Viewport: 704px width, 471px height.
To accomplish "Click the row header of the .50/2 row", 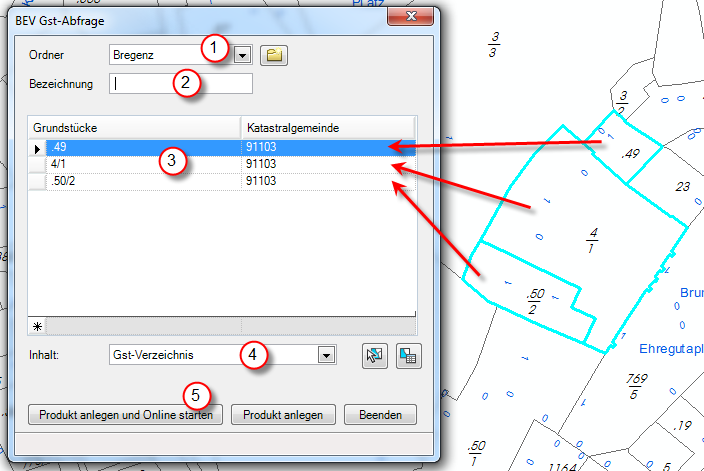I will click(37, 181).
